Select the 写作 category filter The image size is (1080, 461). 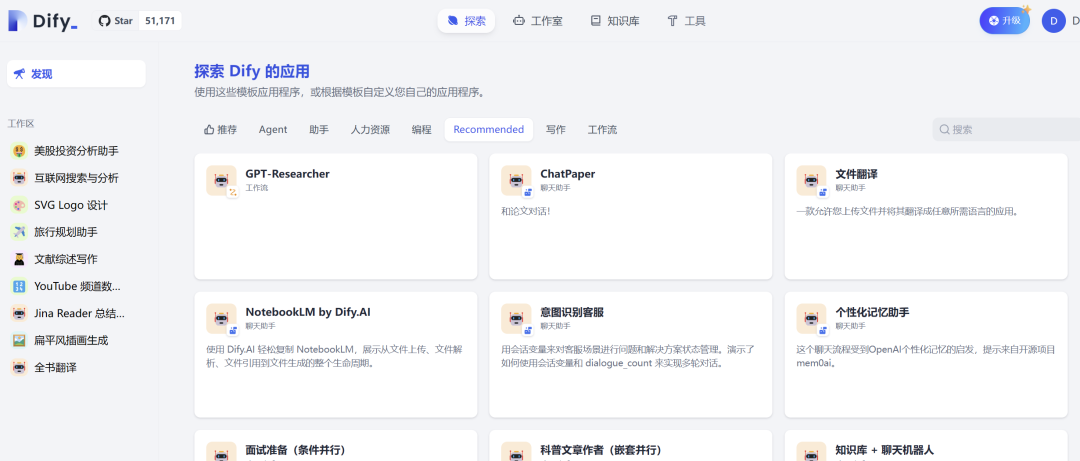pos(556,130)
